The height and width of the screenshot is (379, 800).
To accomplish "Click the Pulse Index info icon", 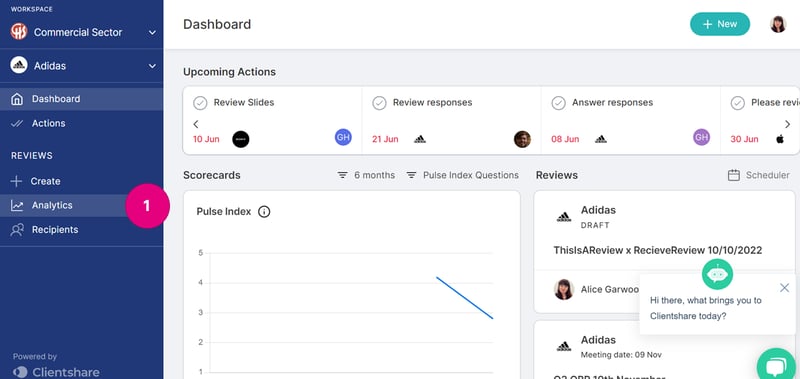I will click(x=264, y=212).
